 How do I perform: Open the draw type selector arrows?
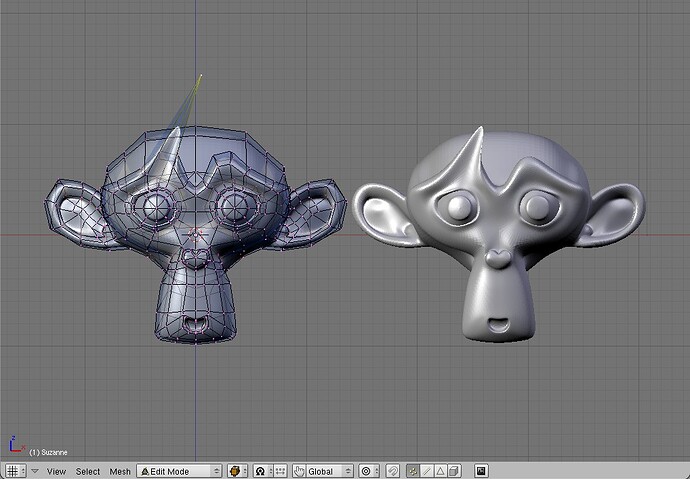point(245,471)
